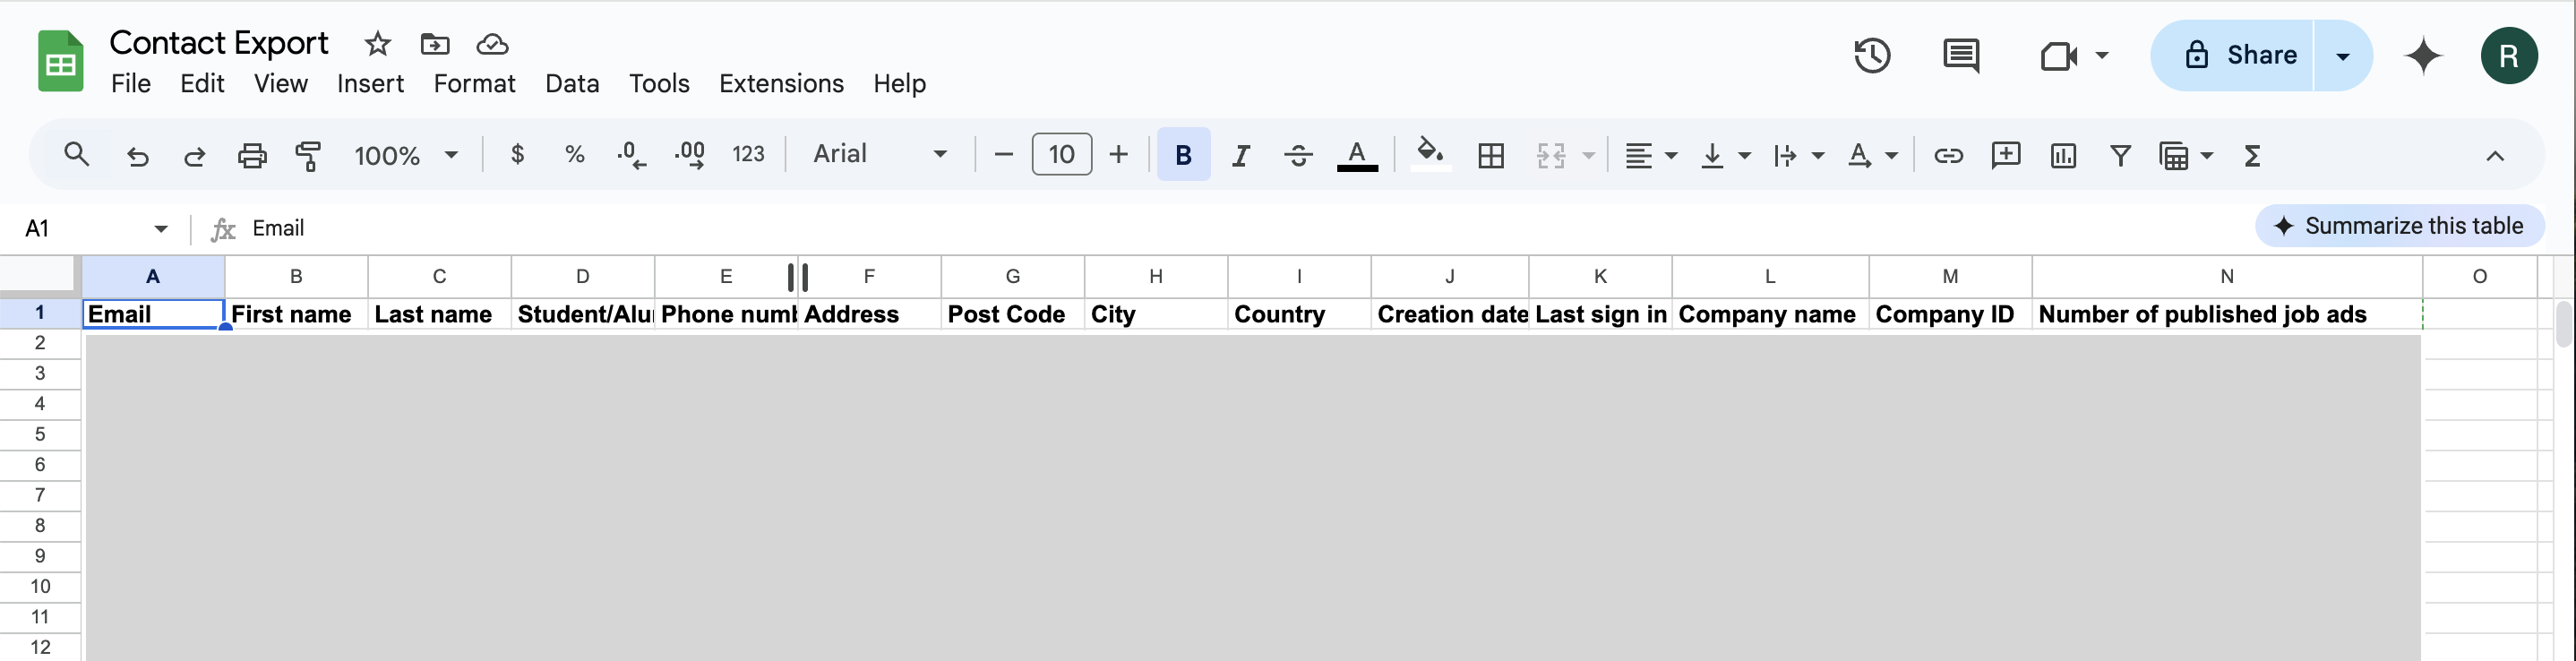This screenshot has width=2576, height=661.
Task: Expand the zoom level dropdown
Action: [x=406, y=155]
